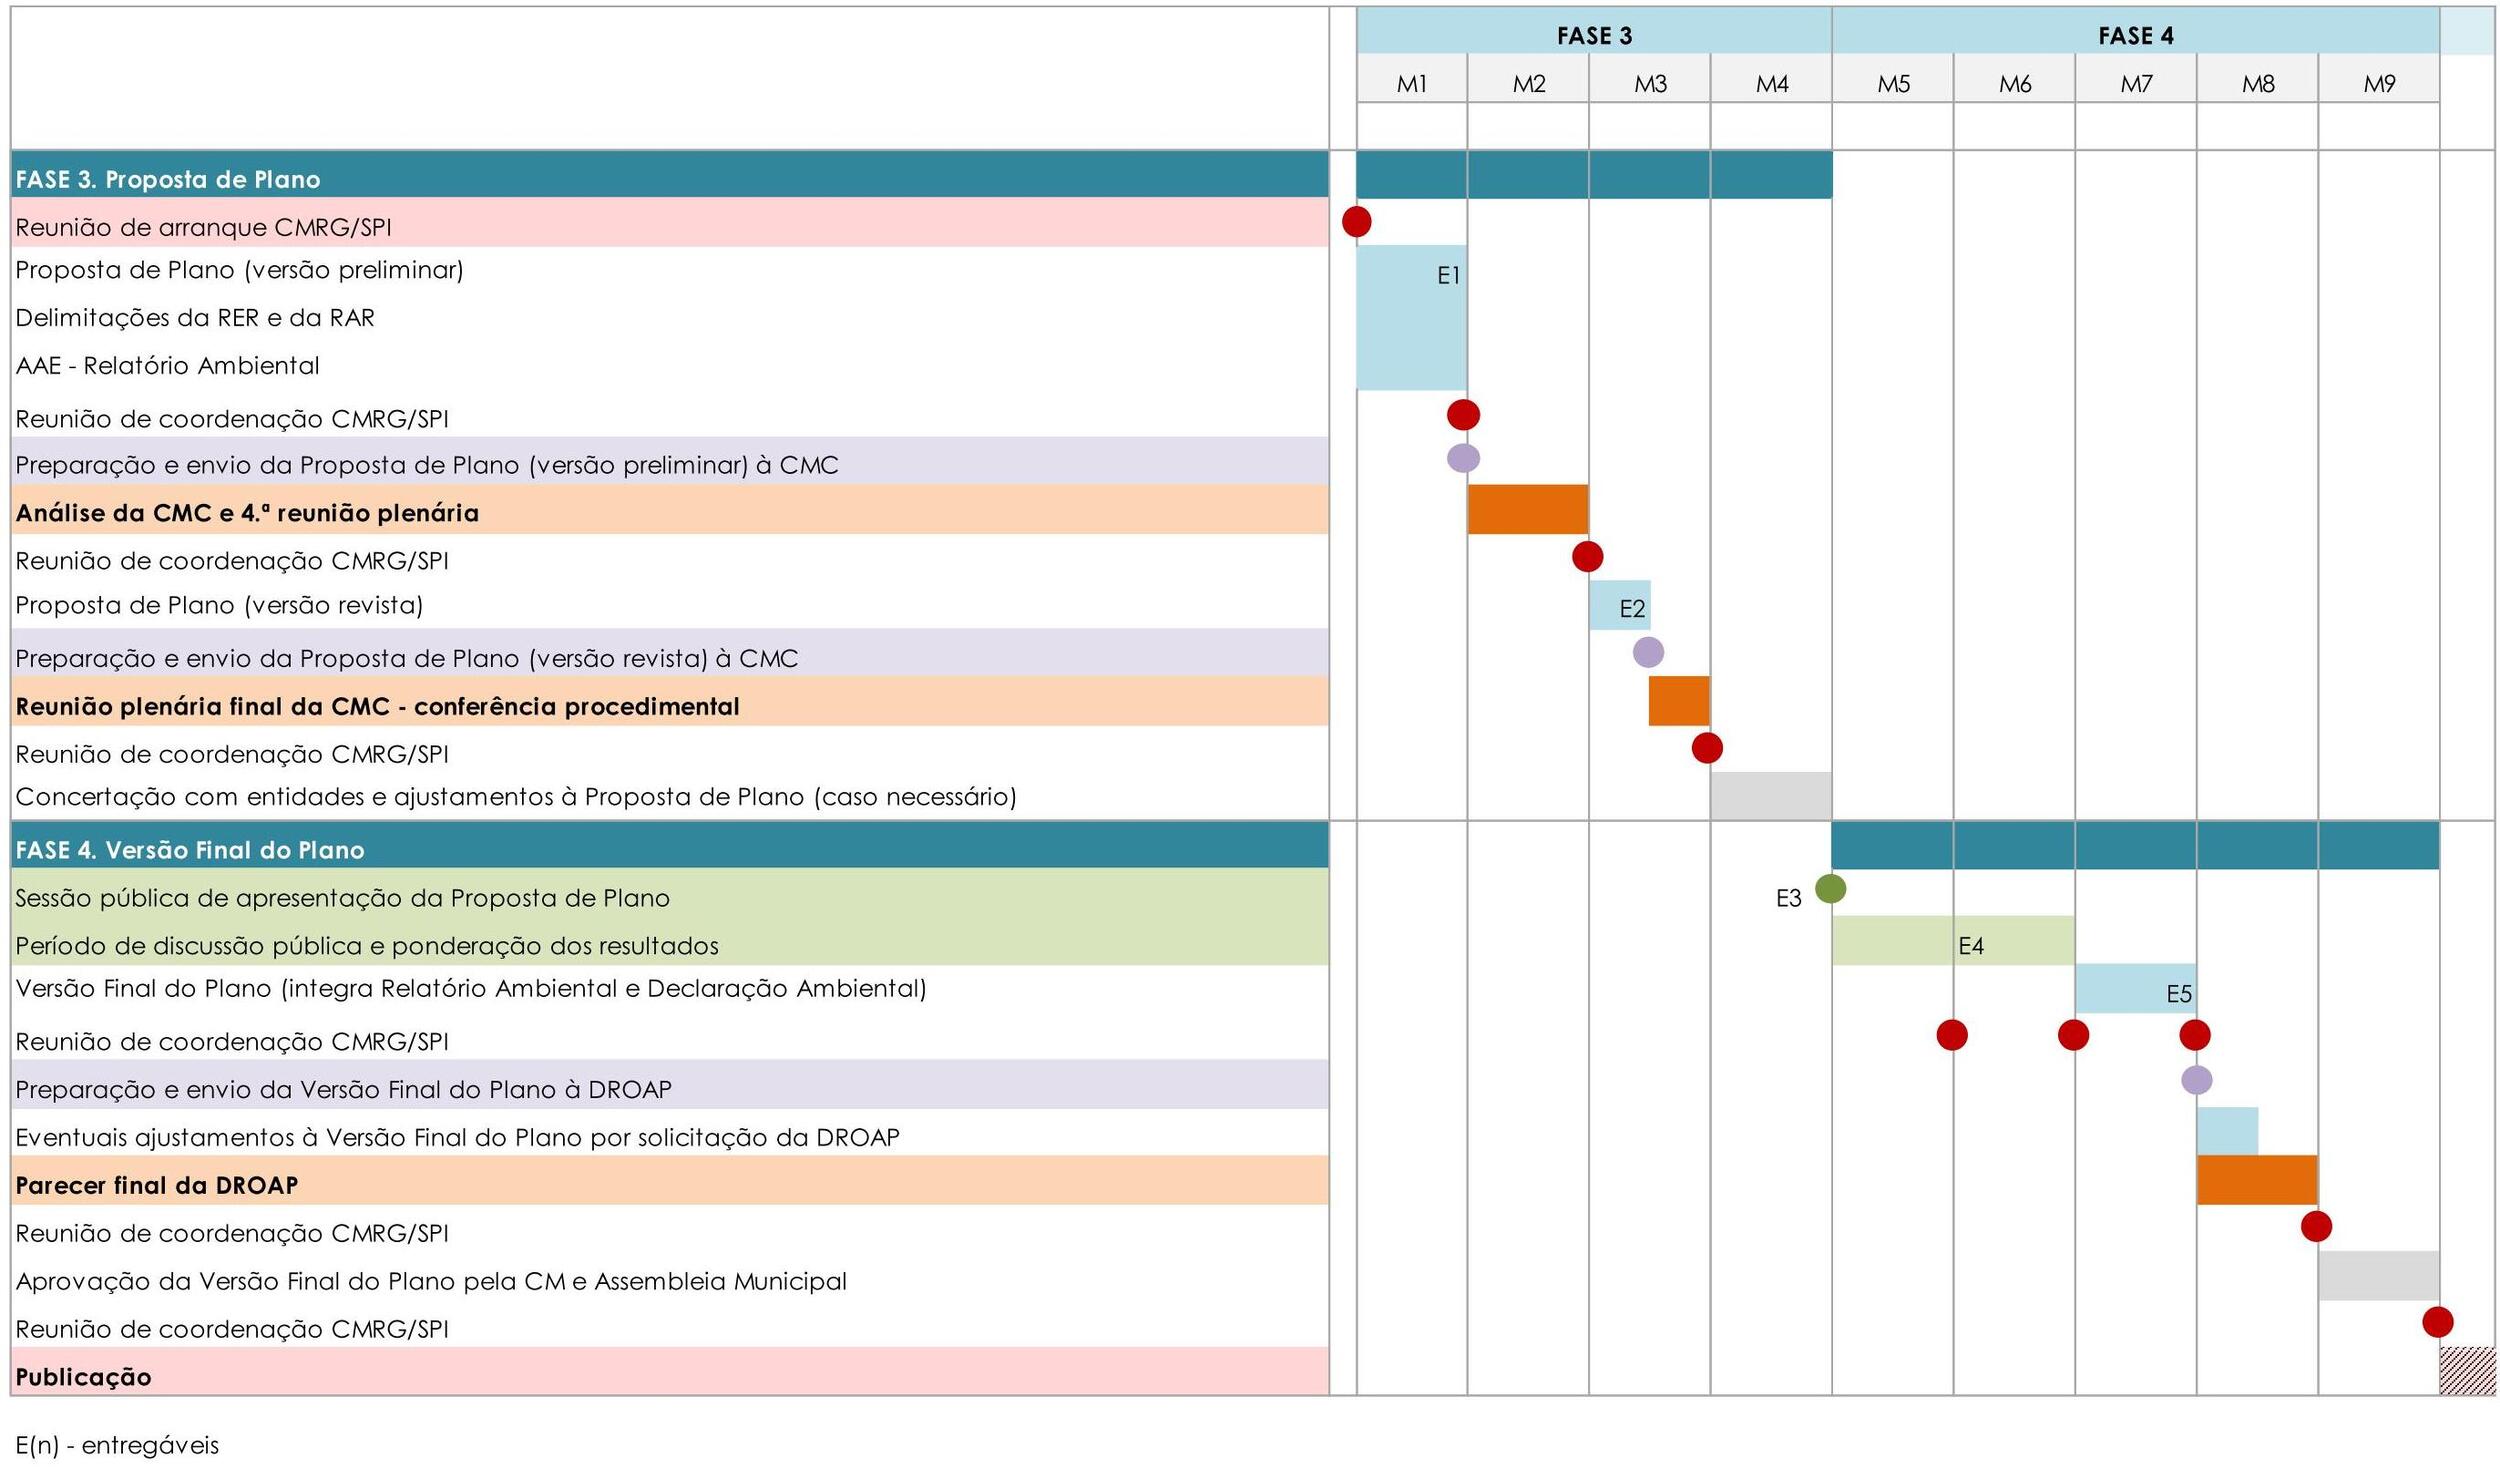Select the M1 month column header

[1411, 83]
